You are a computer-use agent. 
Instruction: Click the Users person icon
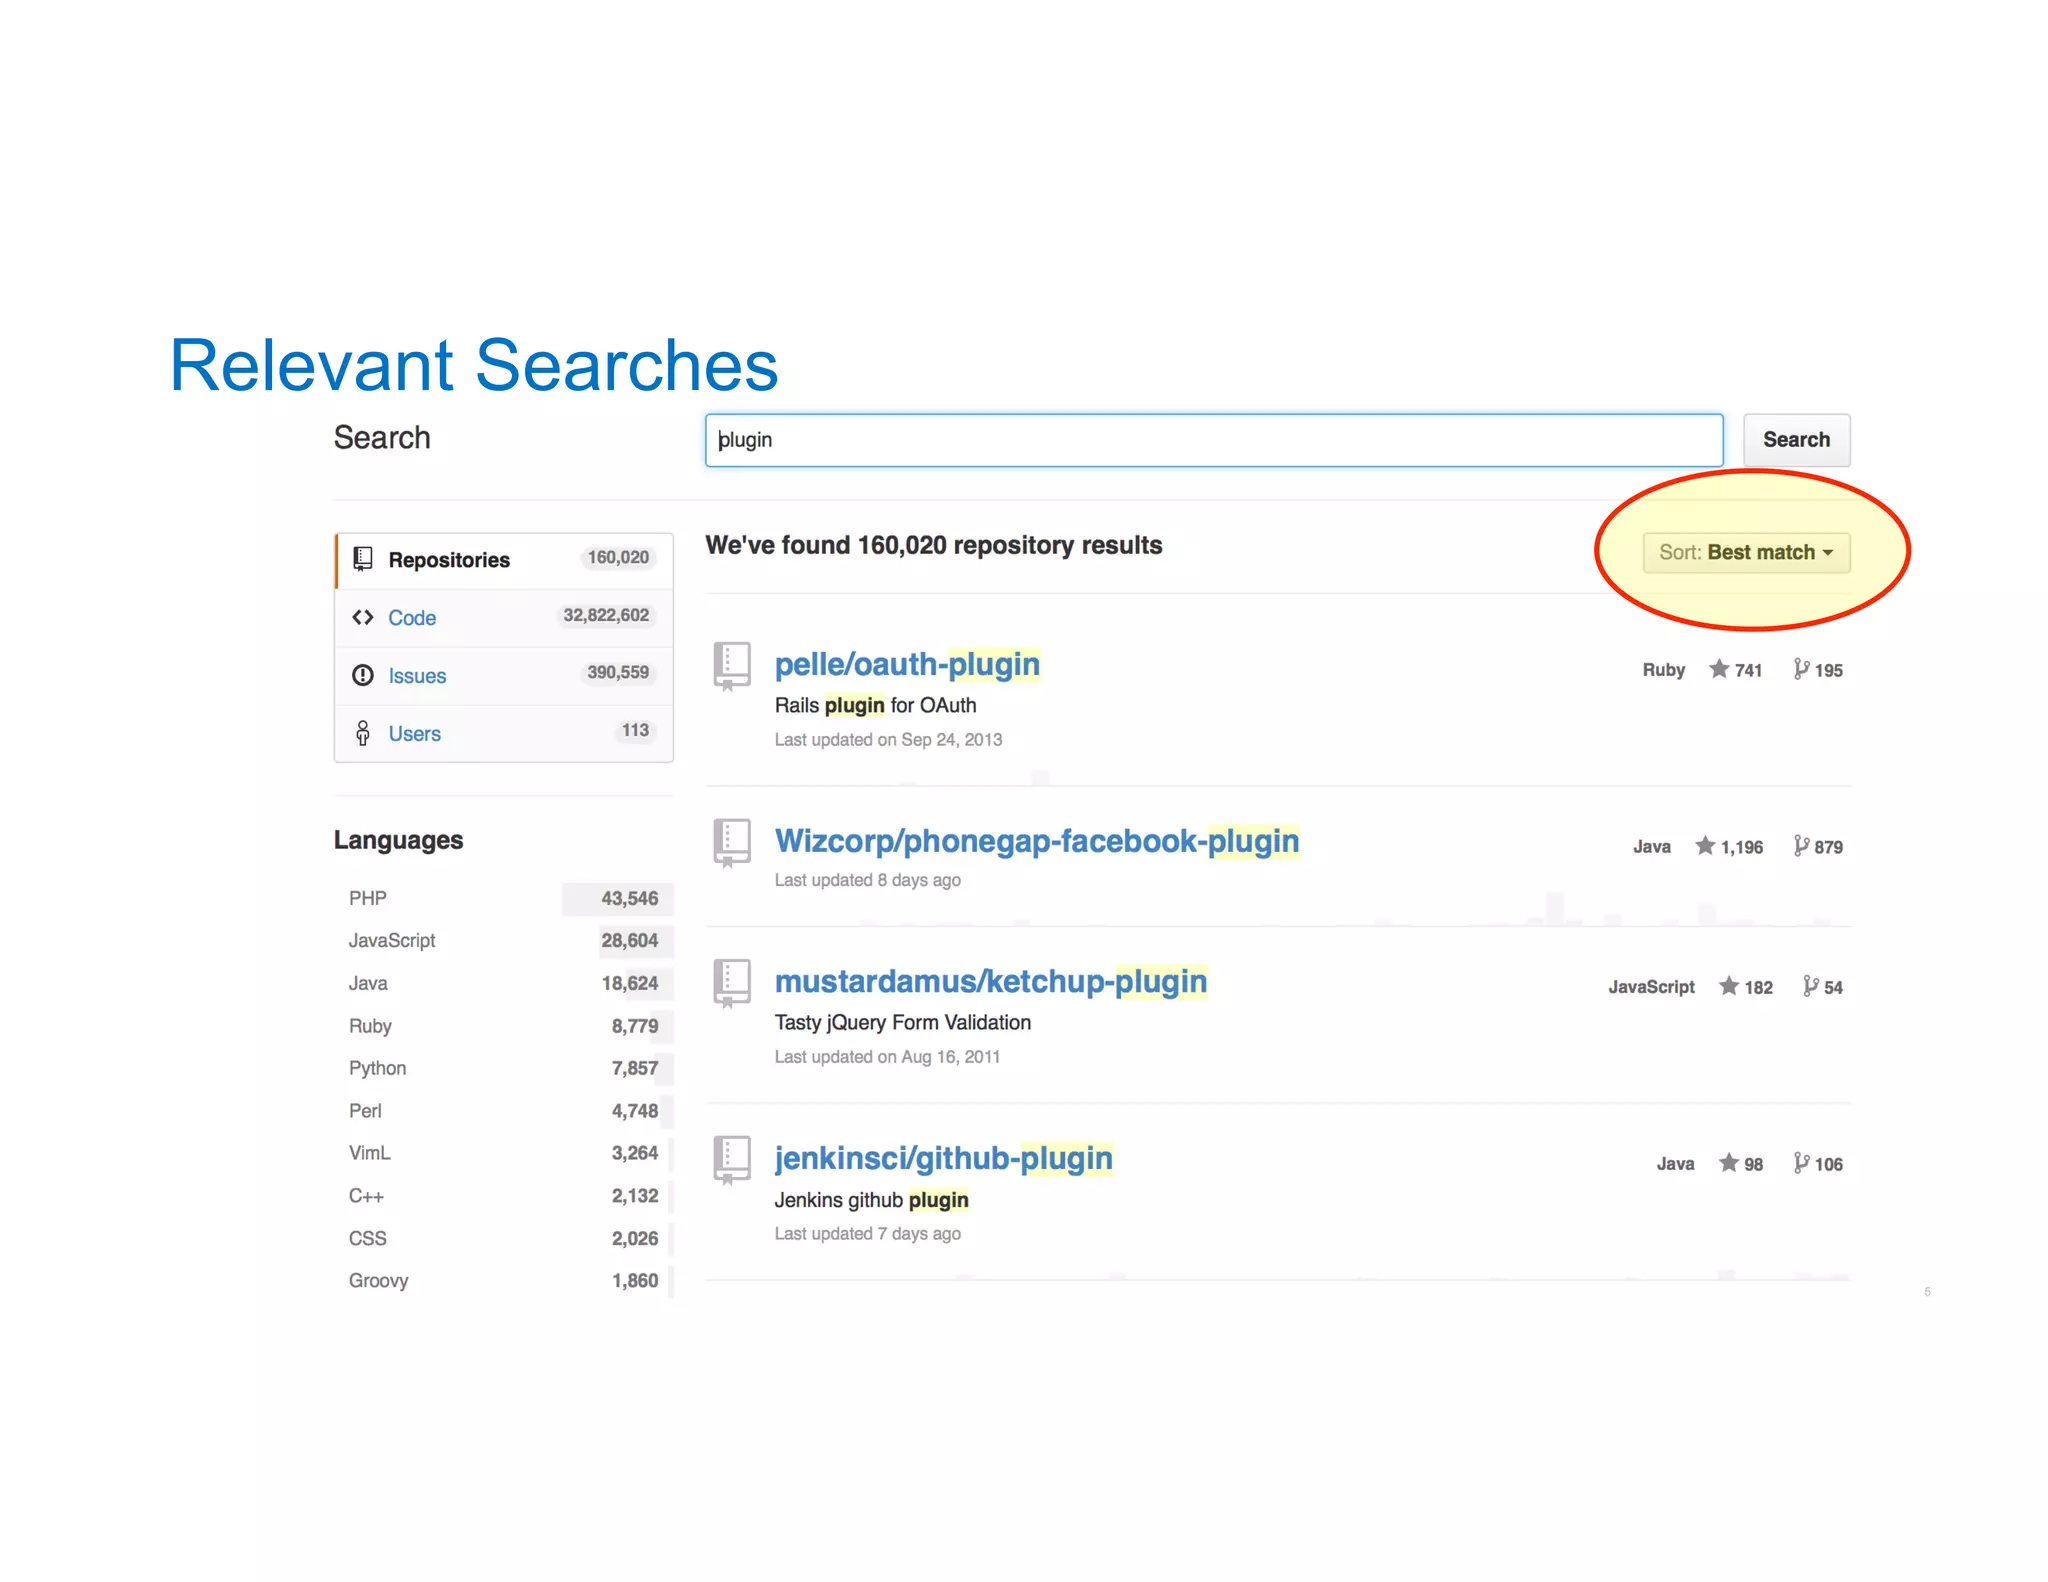[363, 733]
